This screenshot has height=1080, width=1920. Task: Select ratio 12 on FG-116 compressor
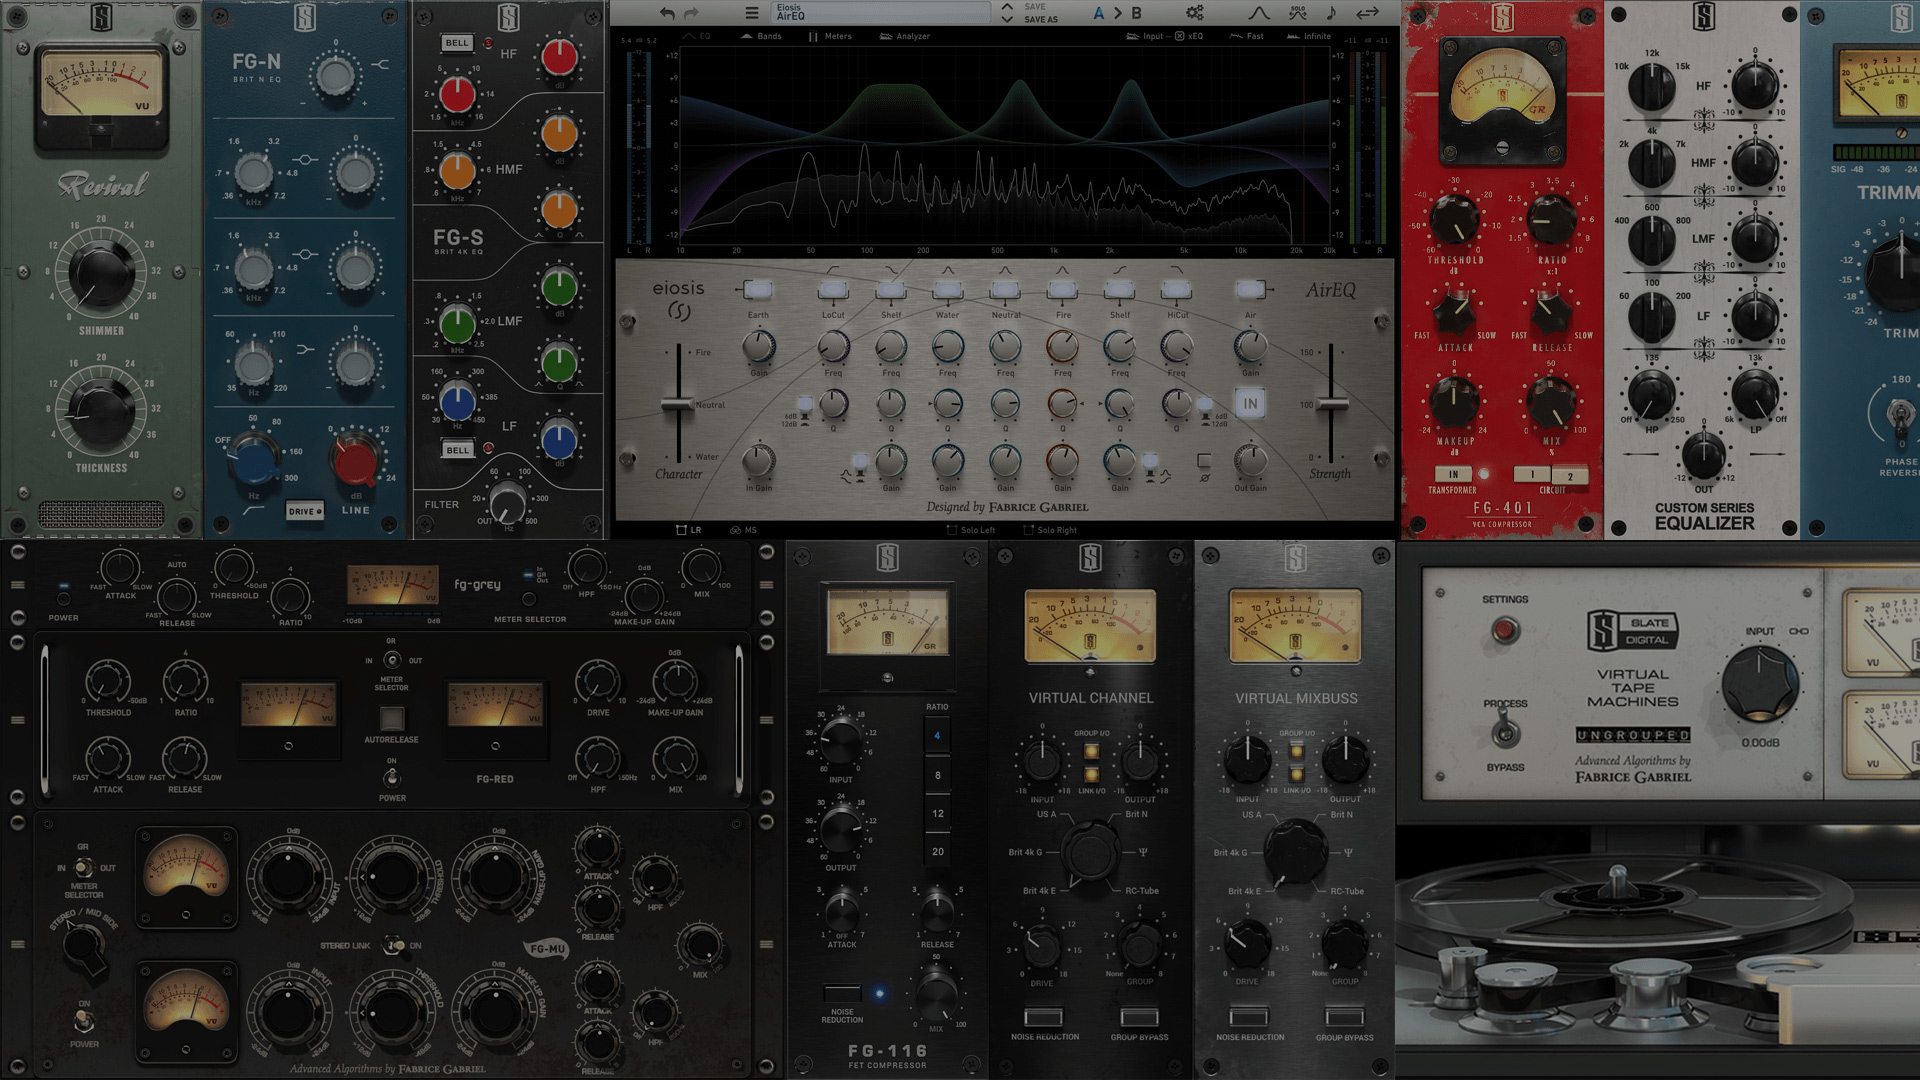(937, 813)
